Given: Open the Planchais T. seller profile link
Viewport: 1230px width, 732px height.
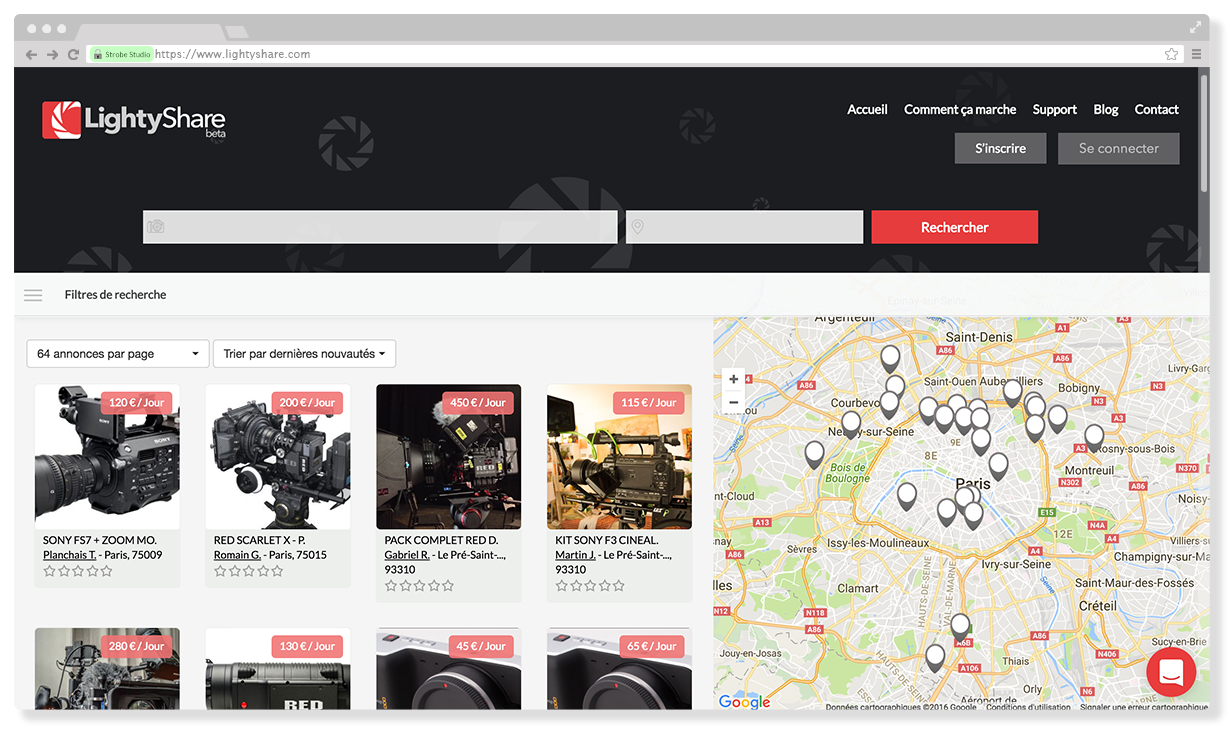Looking at the screenshot, I should pos(69,554).
